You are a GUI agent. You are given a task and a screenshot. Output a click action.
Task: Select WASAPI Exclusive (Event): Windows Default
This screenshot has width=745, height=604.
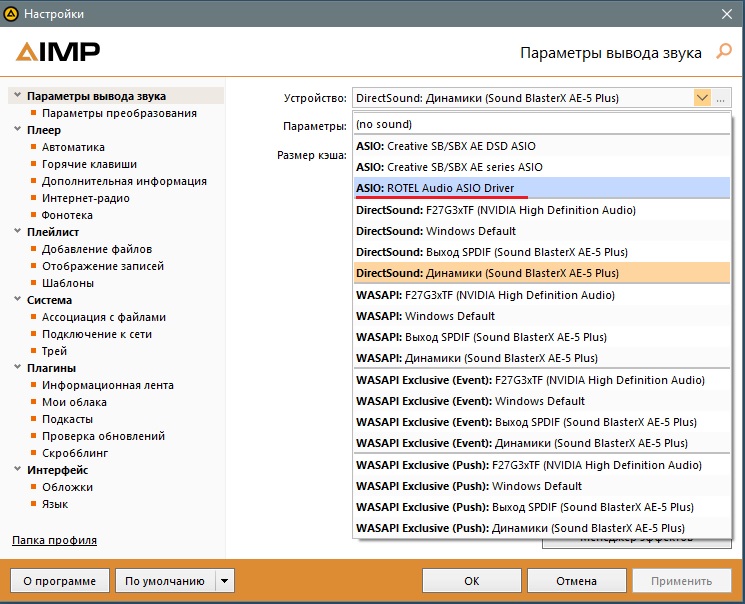542,401
